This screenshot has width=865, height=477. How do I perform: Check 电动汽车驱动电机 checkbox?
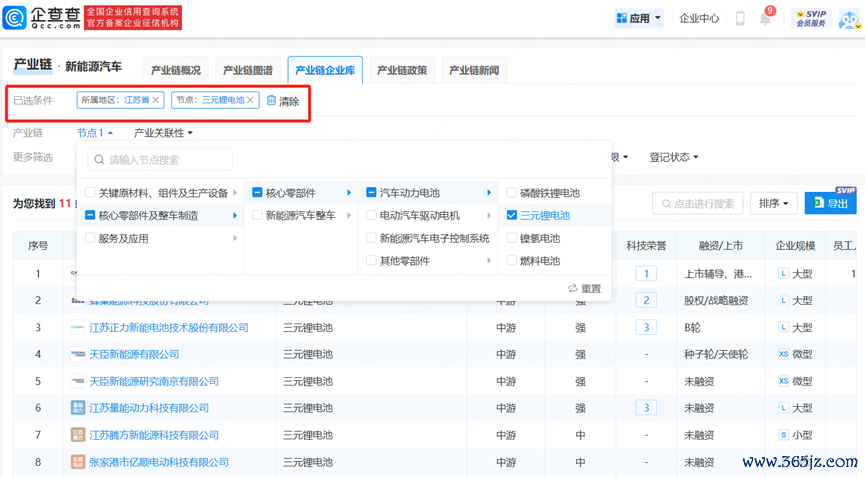[x=371, y=215]
